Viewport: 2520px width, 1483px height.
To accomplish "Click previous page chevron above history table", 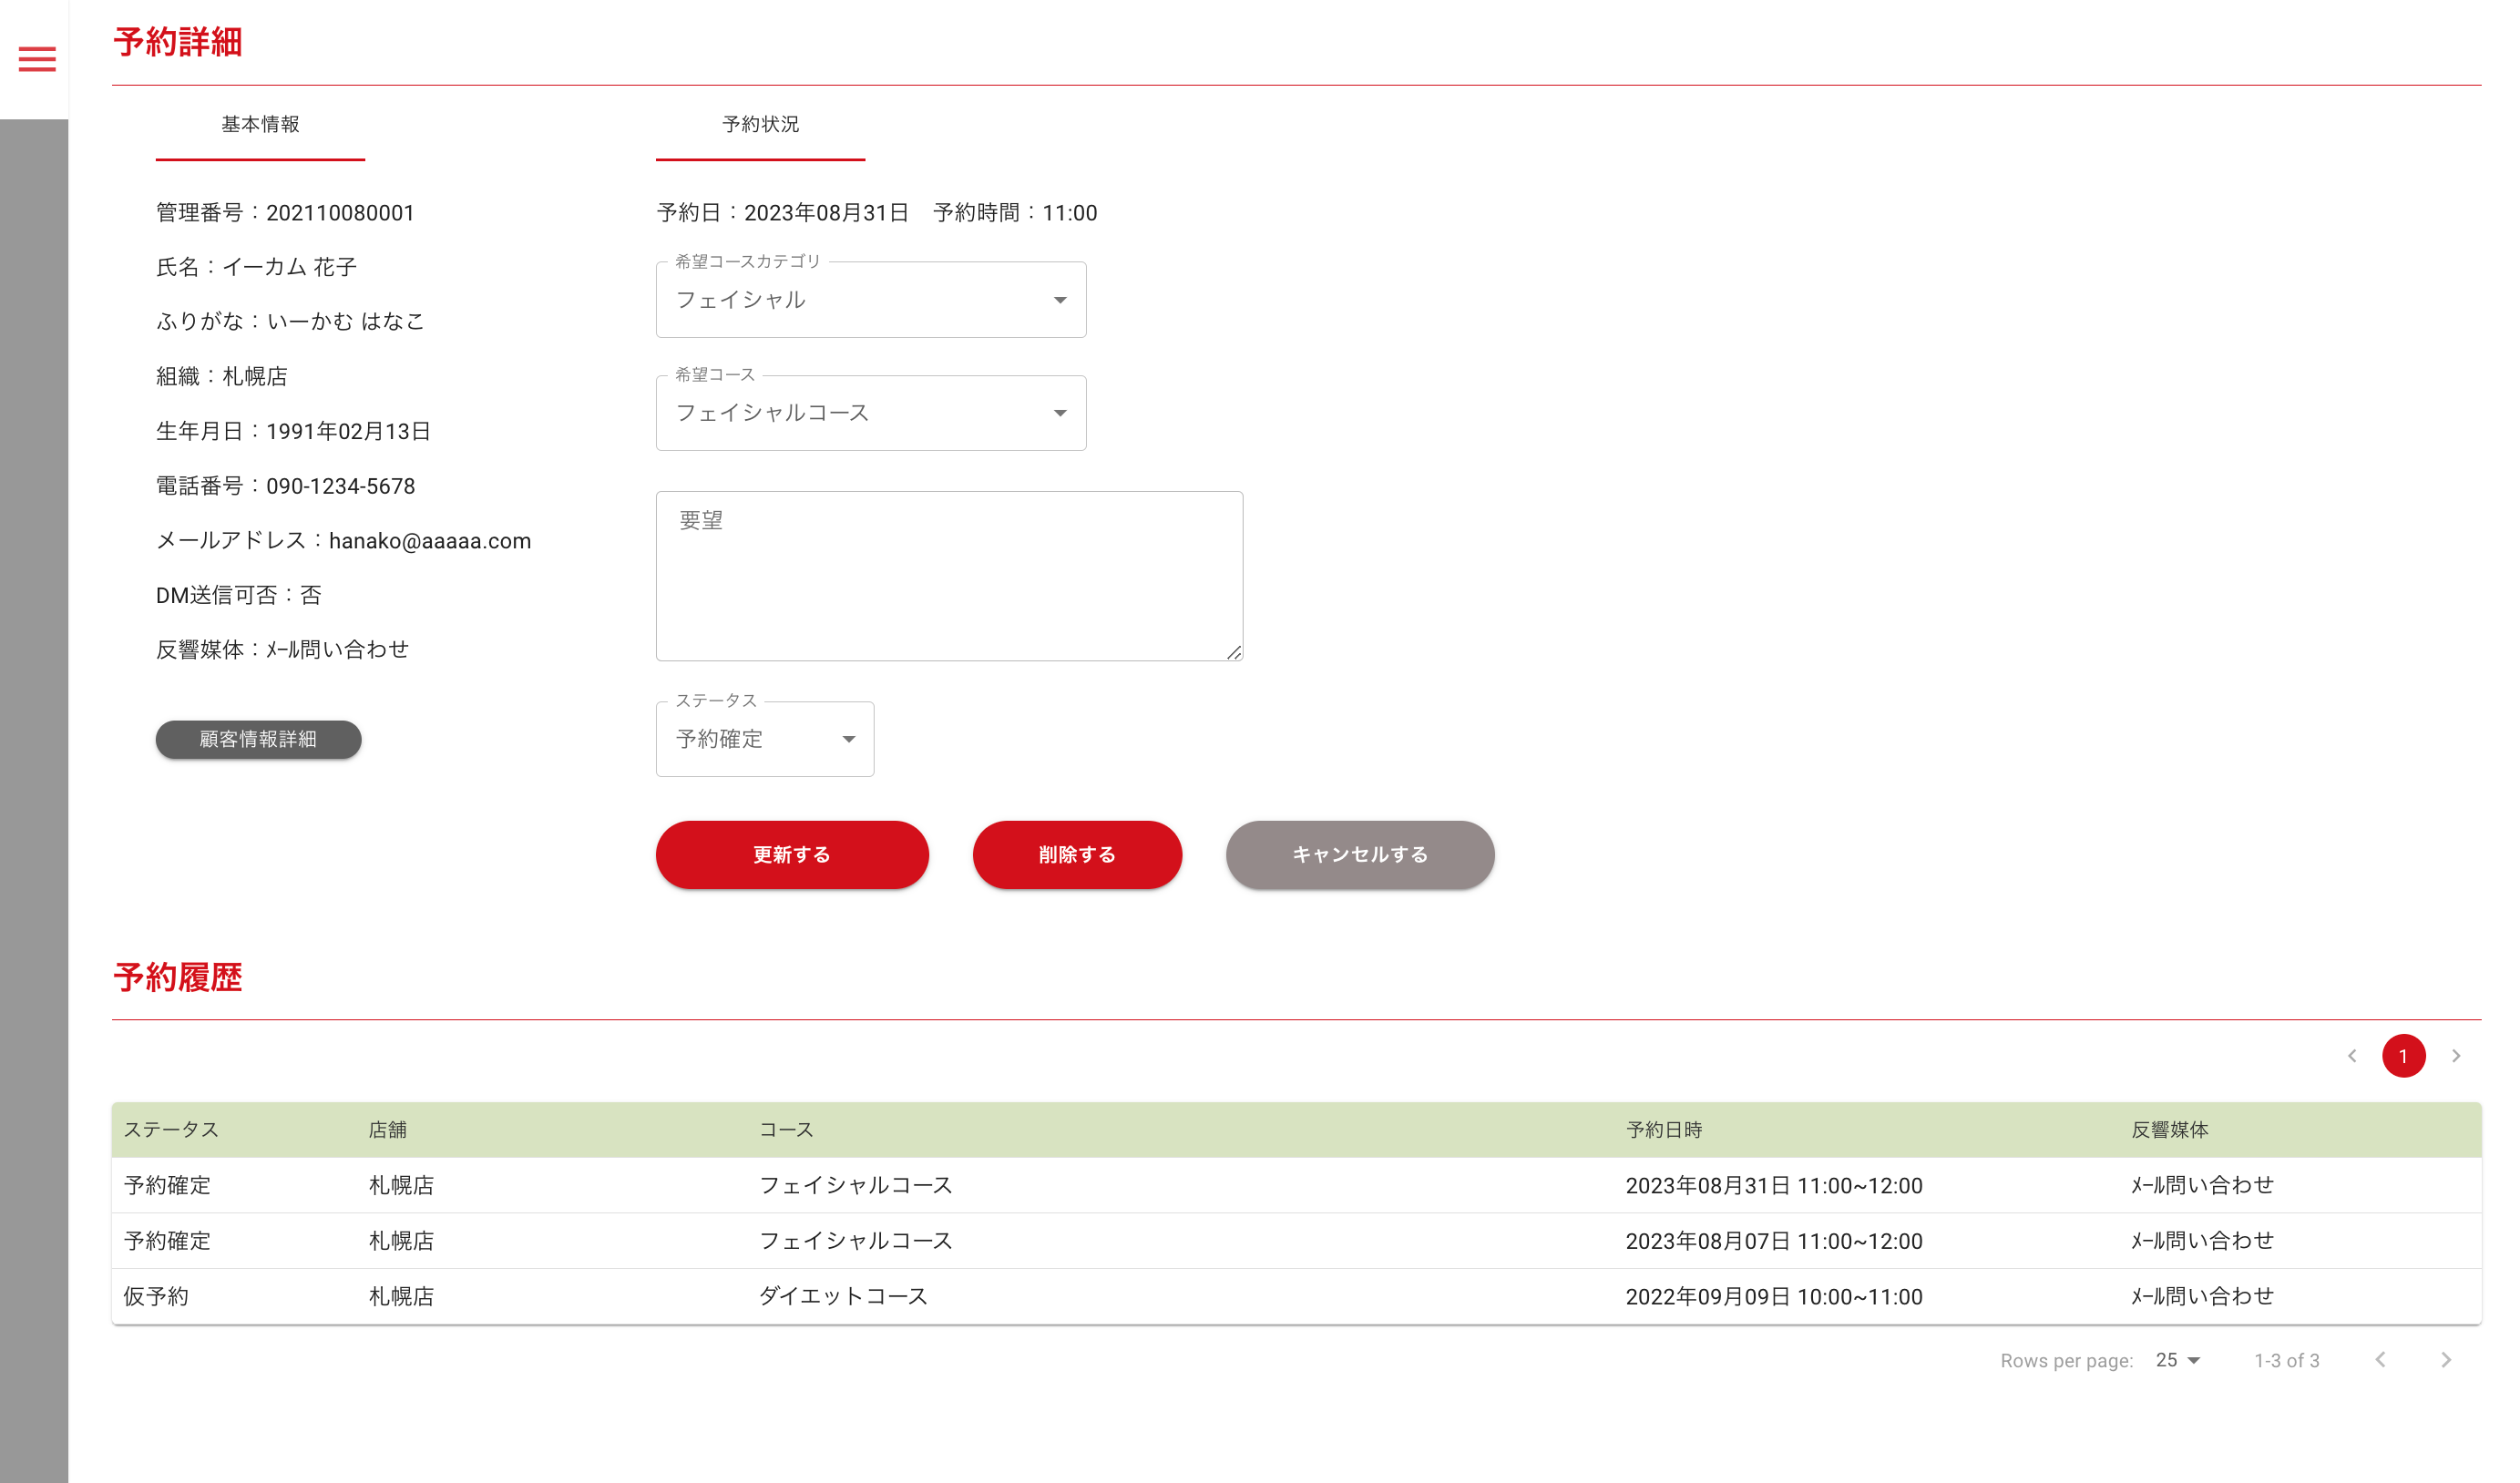I will 2352,1056.
